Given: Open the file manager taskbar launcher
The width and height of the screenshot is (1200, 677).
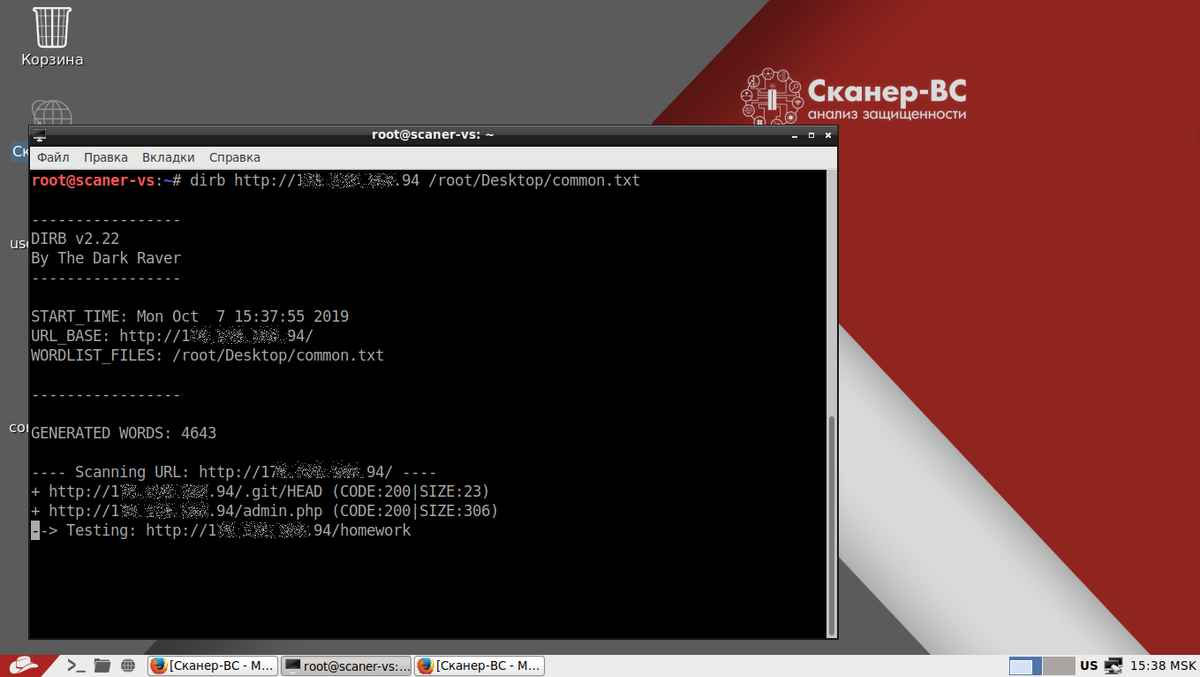Looking at the screenshot, I should [102, 665].
